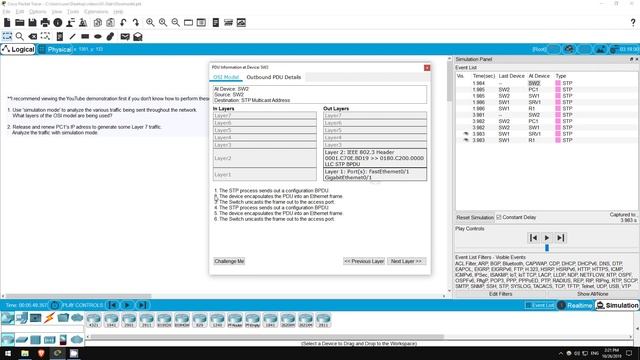
Task: Choose the 1941 router device
Action: click(111, 320)
